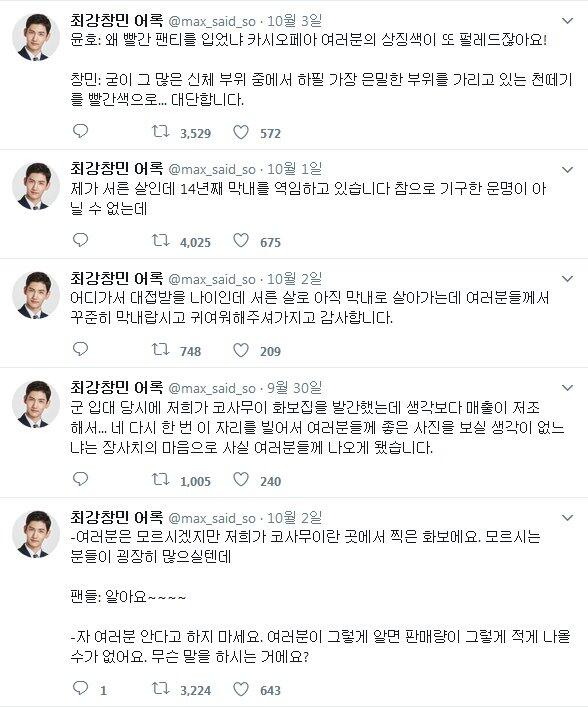Like the tweet showing 572 likes
Image resolution: width=588 pixels, height=707 pixels.
(241, 132)
